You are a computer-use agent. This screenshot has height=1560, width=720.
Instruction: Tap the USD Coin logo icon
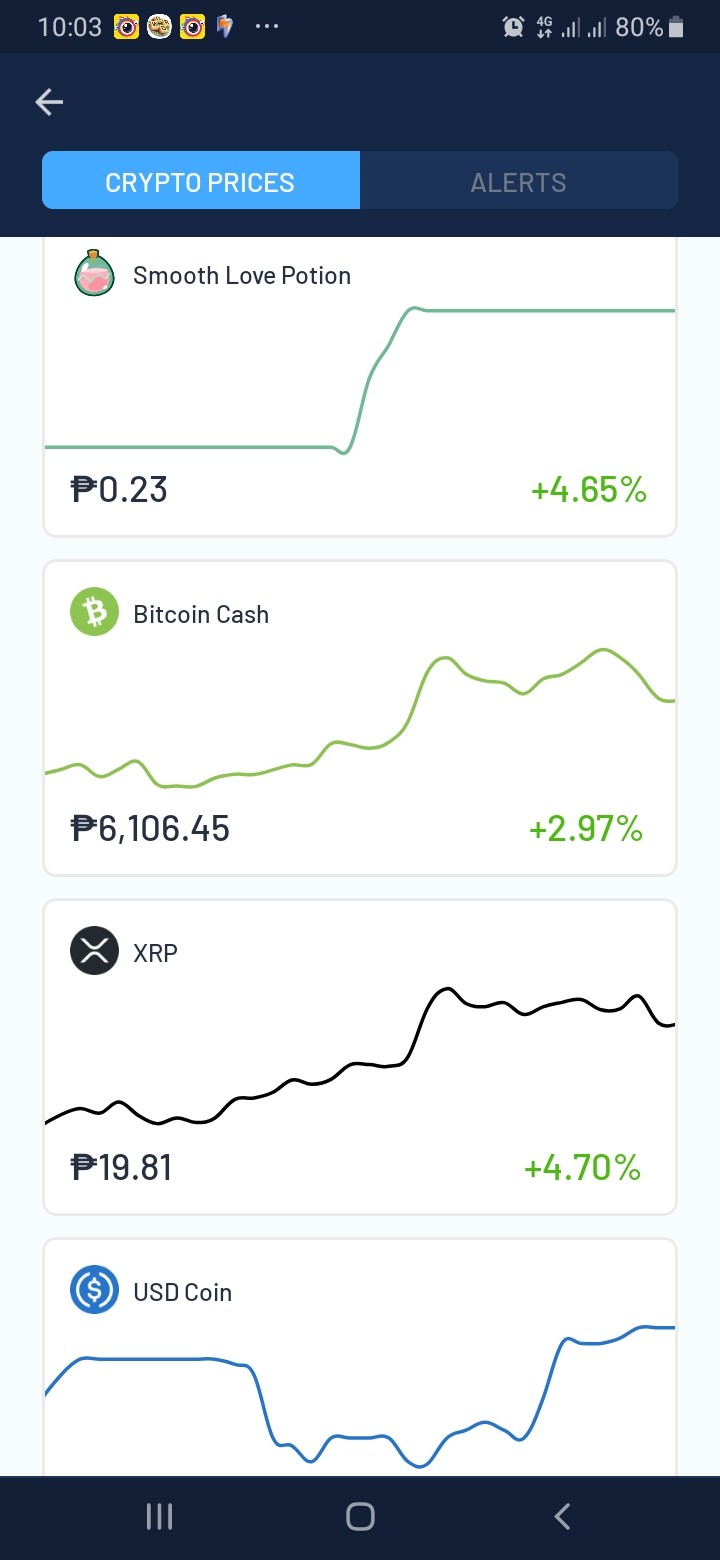pos(94,1290)
